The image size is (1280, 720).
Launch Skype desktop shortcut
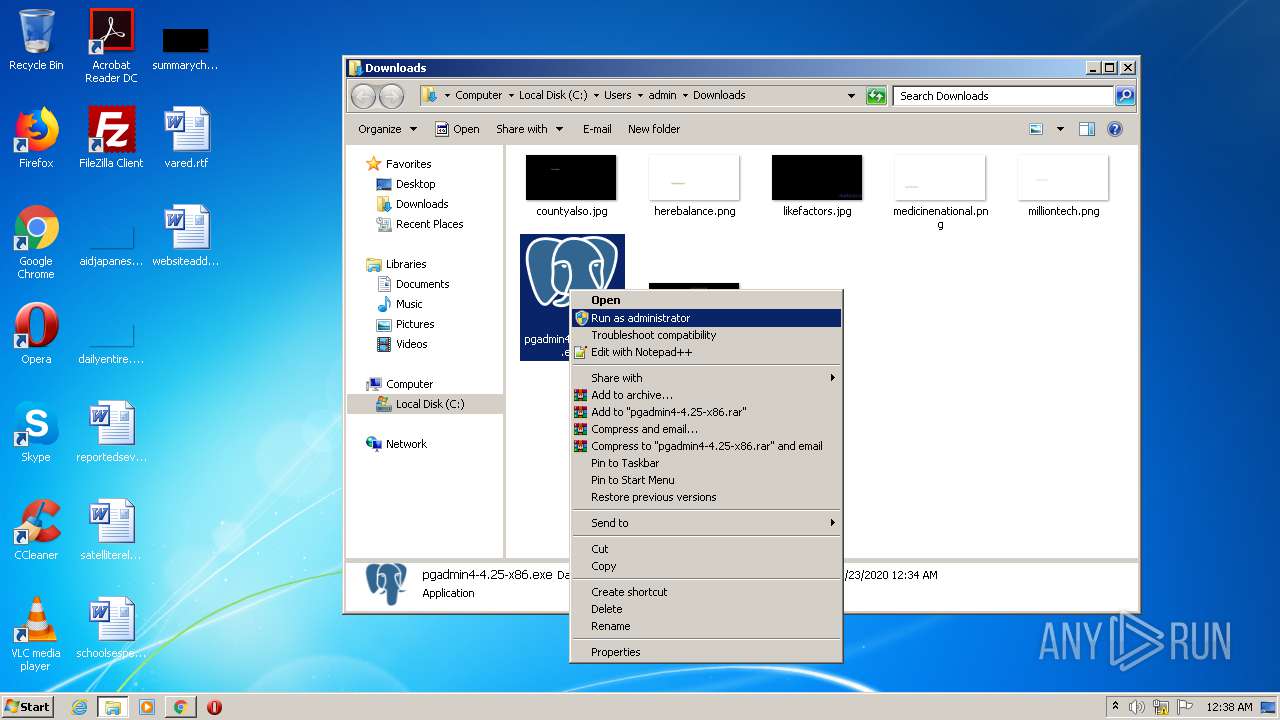click(36, 432)
